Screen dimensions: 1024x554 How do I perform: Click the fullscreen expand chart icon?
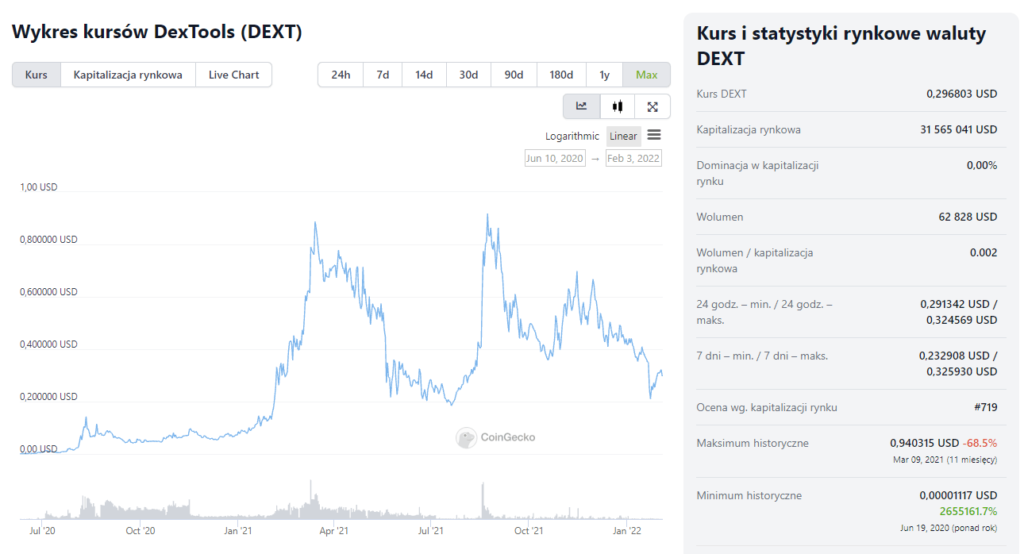tap(652, 106)
